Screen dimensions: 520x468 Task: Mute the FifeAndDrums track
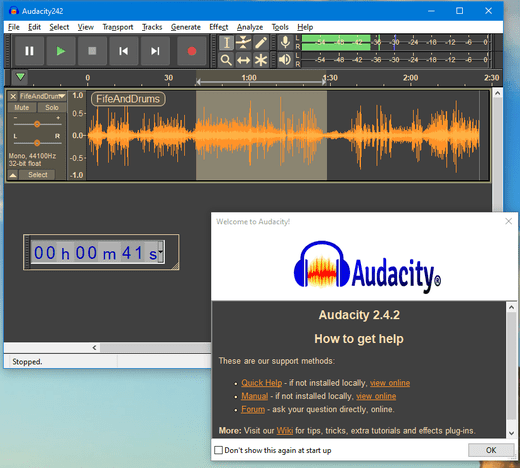(22, 108)
